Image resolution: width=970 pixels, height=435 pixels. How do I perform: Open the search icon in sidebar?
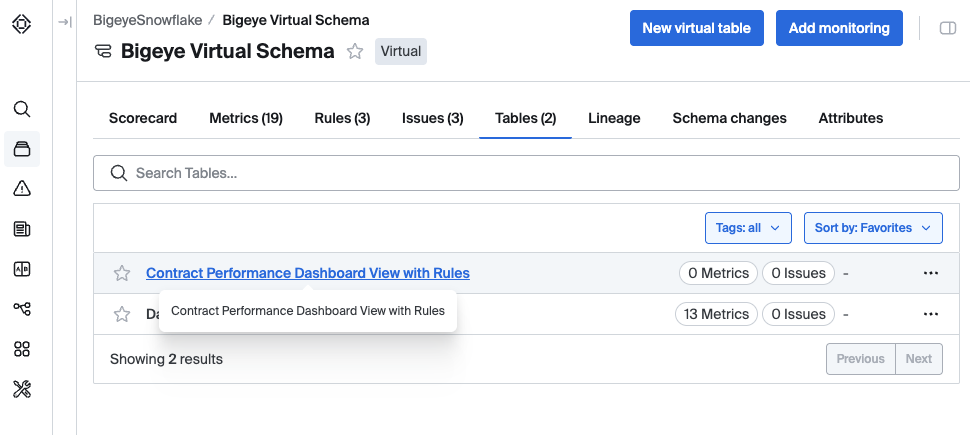pyautogui.click(x=22, y=110)
